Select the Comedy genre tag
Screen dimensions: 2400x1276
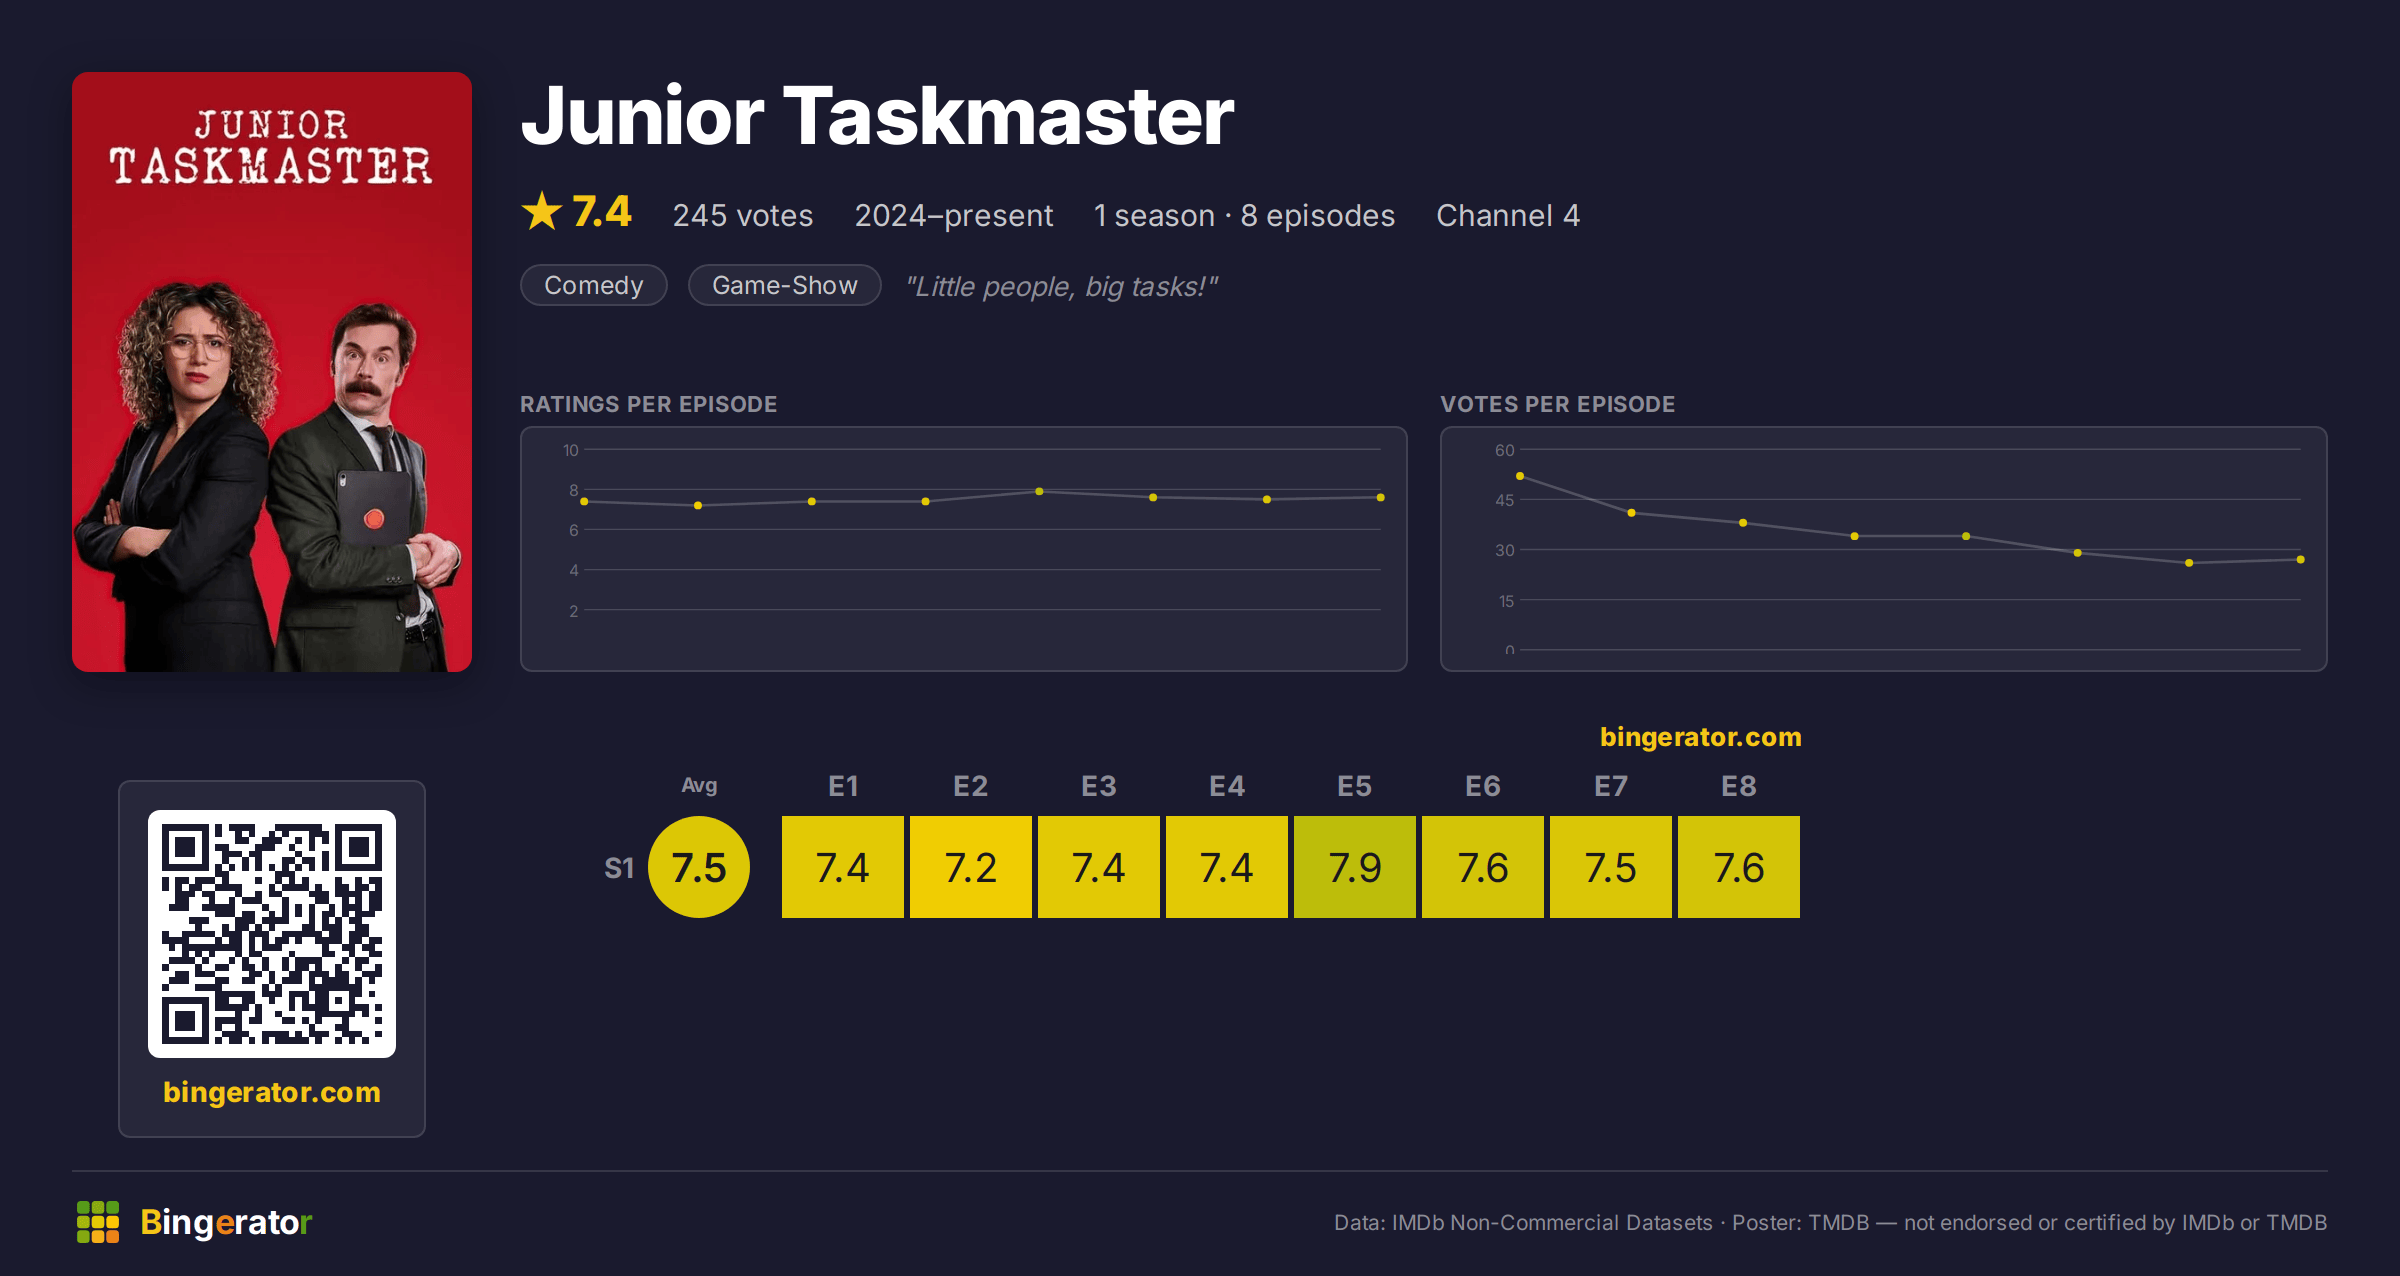[x=594, y=286]
